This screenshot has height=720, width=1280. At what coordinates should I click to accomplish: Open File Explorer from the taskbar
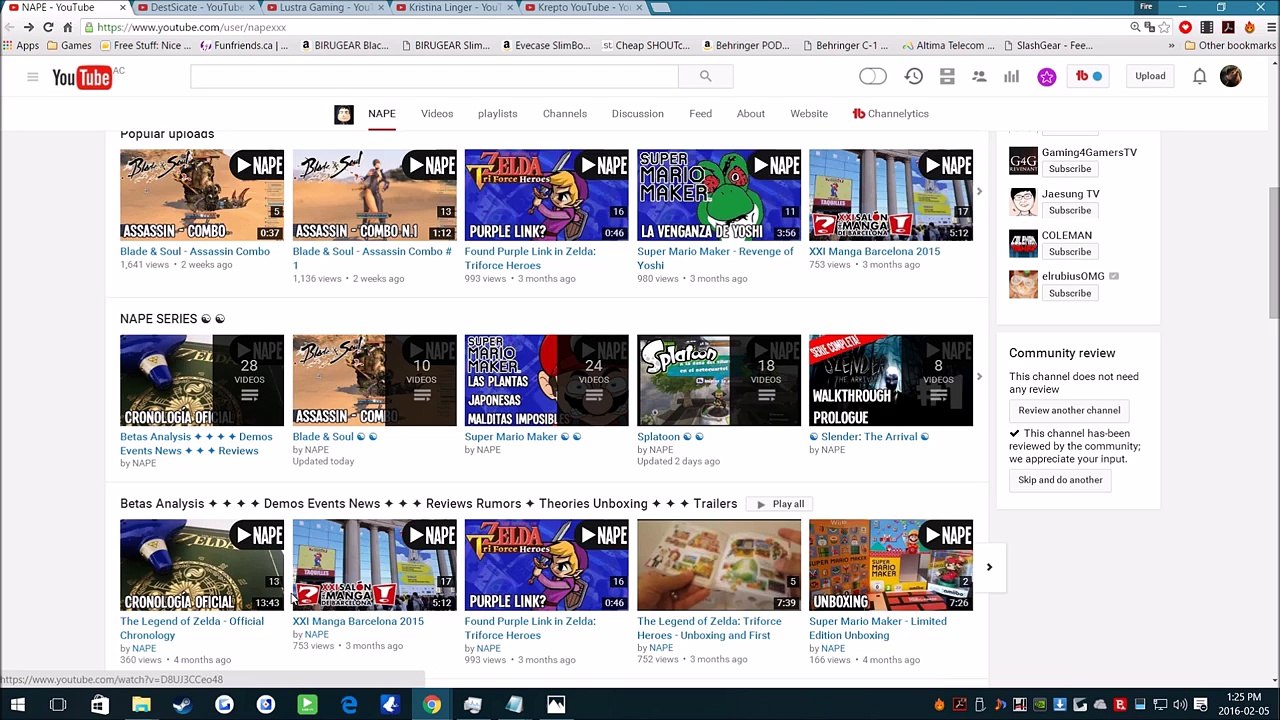point(141,705)
